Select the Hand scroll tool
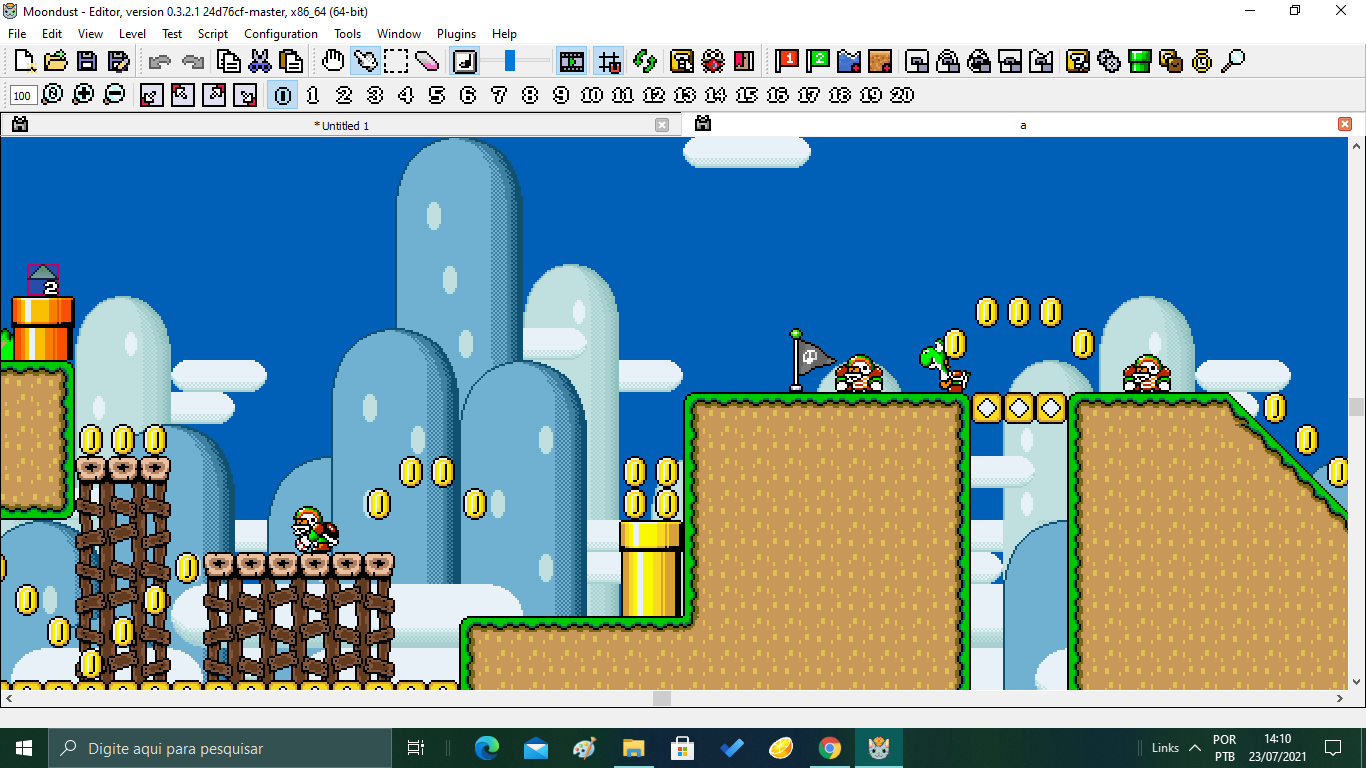The width and height of the screenshot is (1366, 768). point(333,62)
